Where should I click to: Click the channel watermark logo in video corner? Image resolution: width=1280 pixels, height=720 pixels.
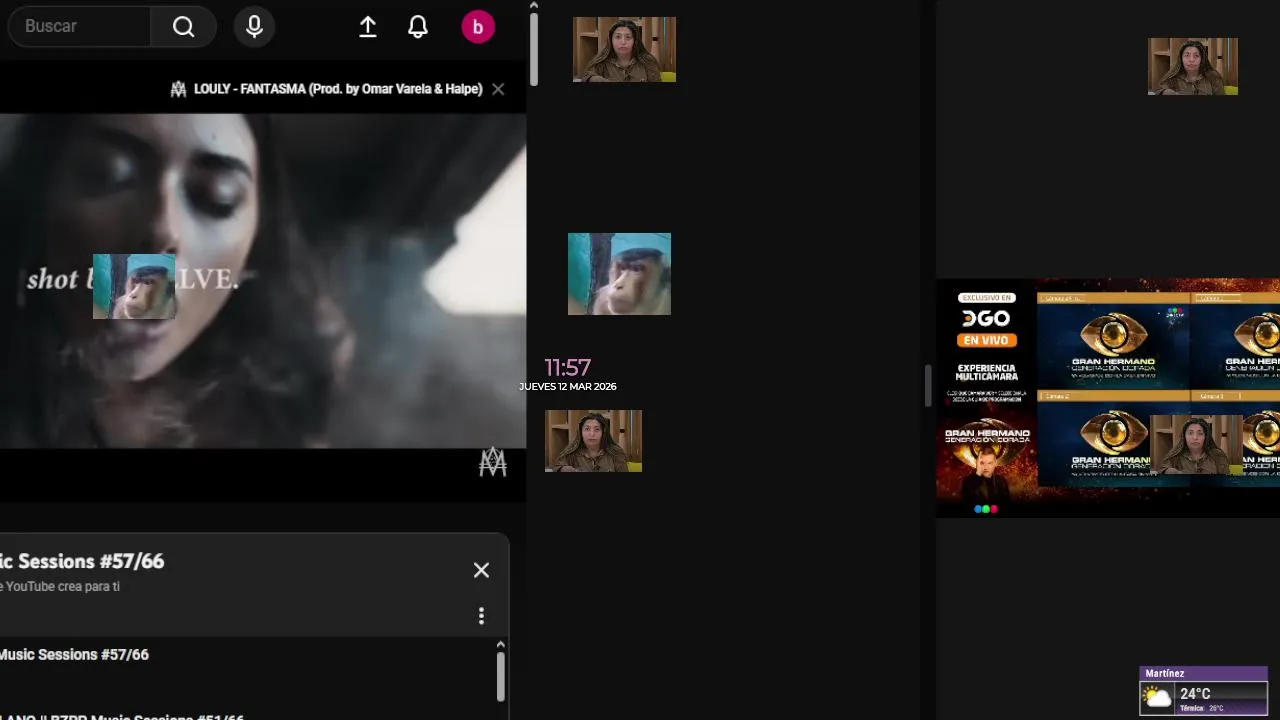tap(493, 462)
